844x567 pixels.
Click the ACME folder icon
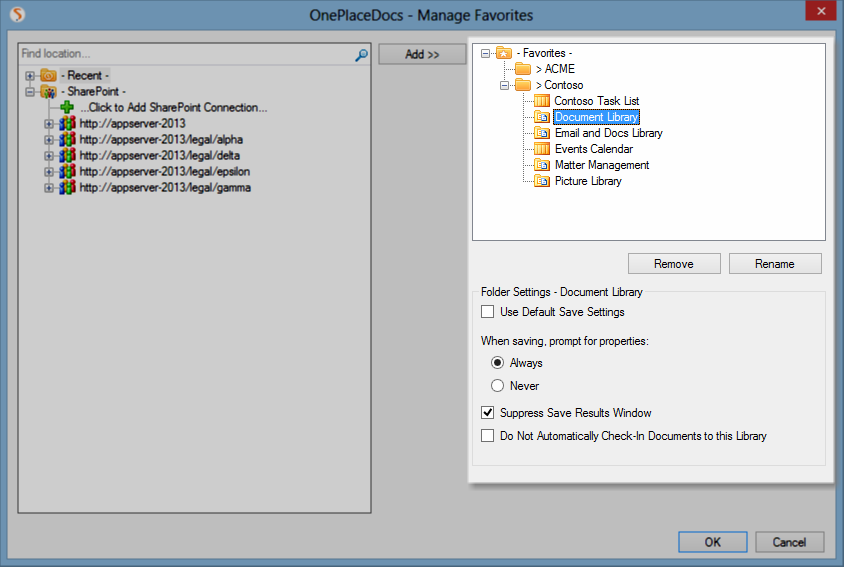[x=523, y=69]
